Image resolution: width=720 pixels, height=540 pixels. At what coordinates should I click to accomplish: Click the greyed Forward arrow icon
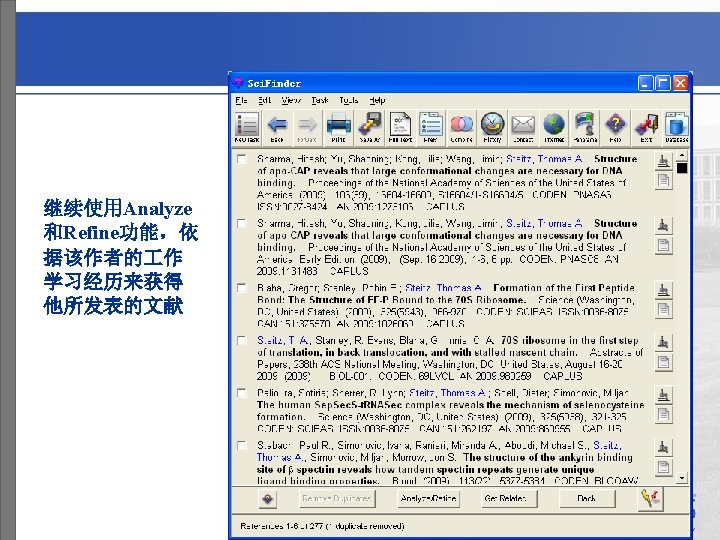pyautogui.click(x=307, y=127)
